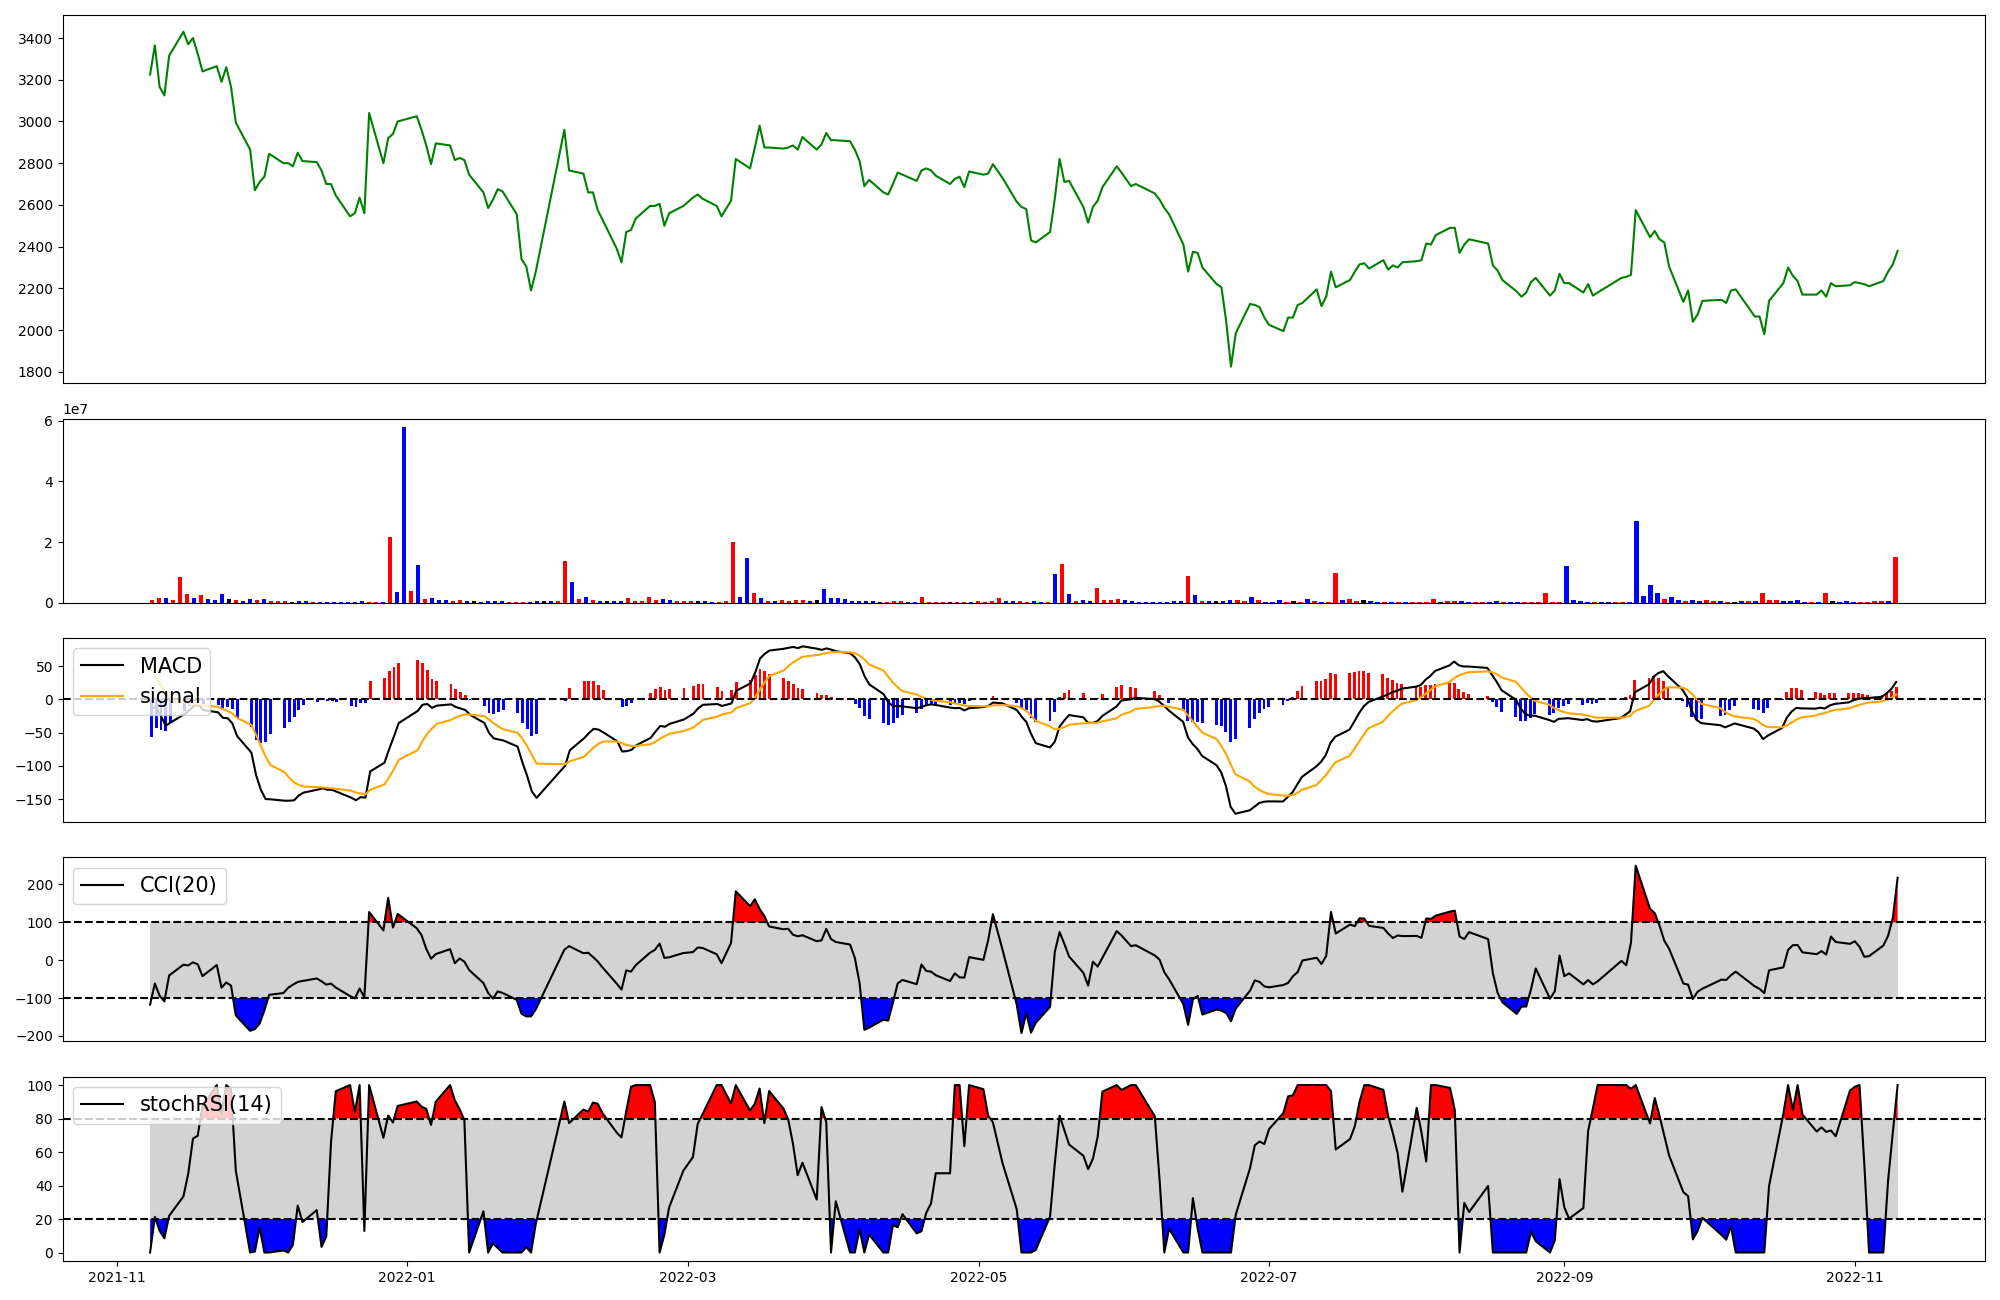This screenshot has width=2000, height=1300.
Task: Click the MACD legend label
Action: coord(170,666)
